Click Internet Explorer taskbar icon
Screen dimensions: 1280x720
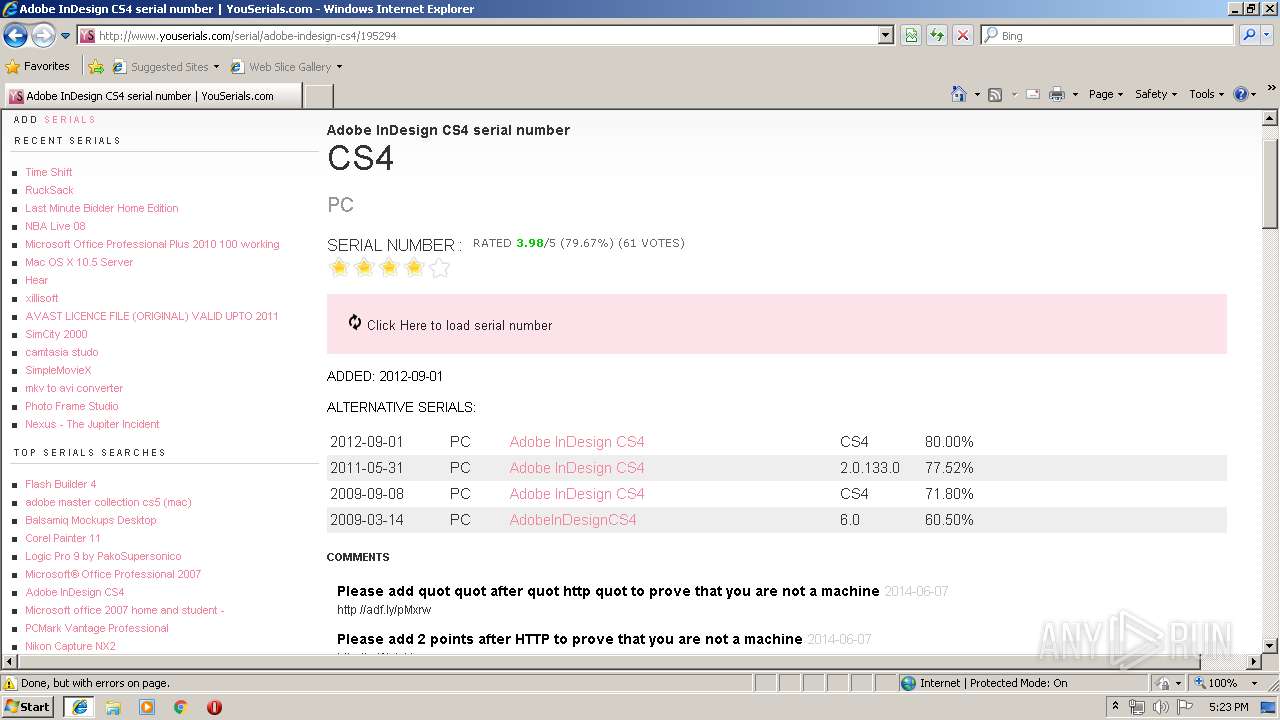pyautogui.click(x=80, y=707)
